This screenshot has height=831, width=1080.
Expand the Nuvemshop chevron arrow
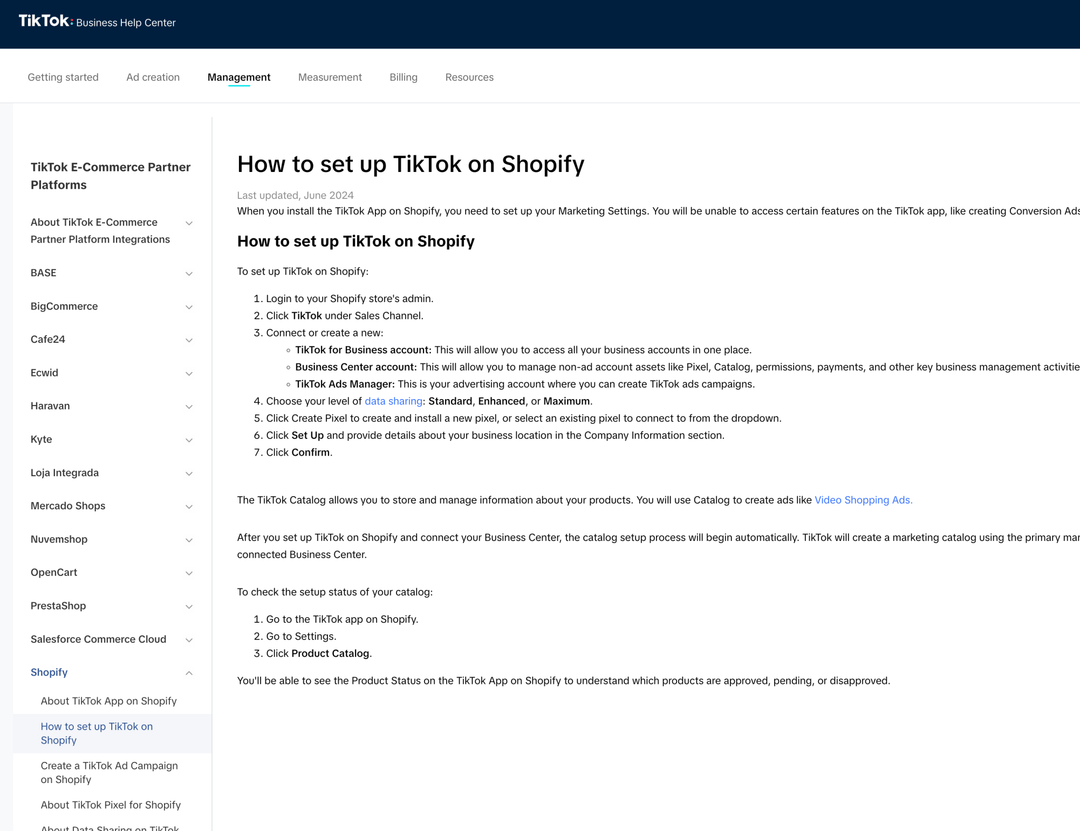tap(189, 540)
